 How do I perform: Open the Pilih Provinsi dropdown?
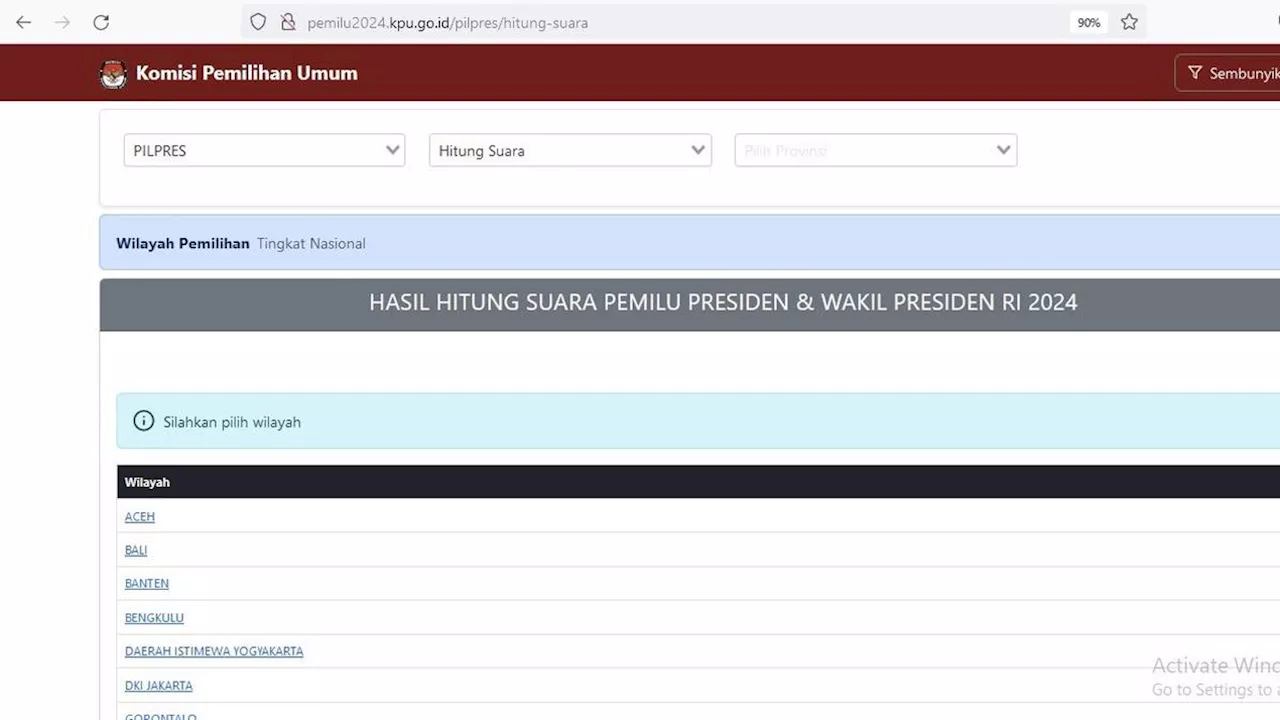tap(876, 150)
